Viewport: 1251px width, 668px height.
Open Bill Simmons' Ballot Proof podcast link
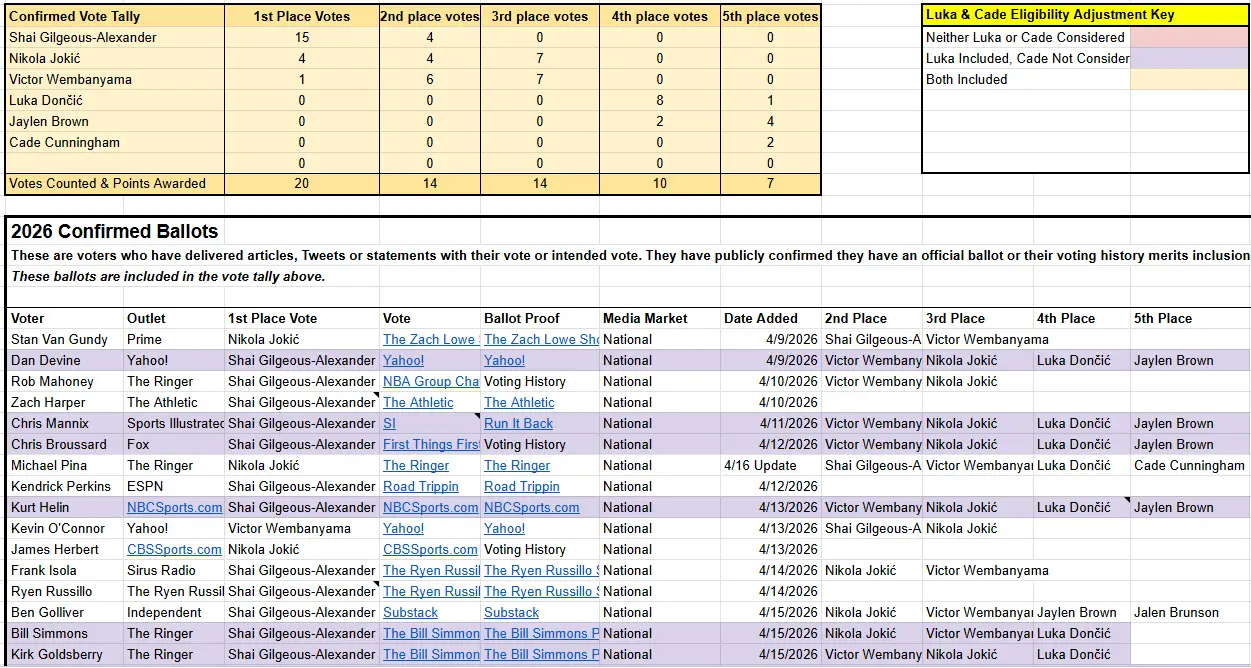tap(541, 633)
